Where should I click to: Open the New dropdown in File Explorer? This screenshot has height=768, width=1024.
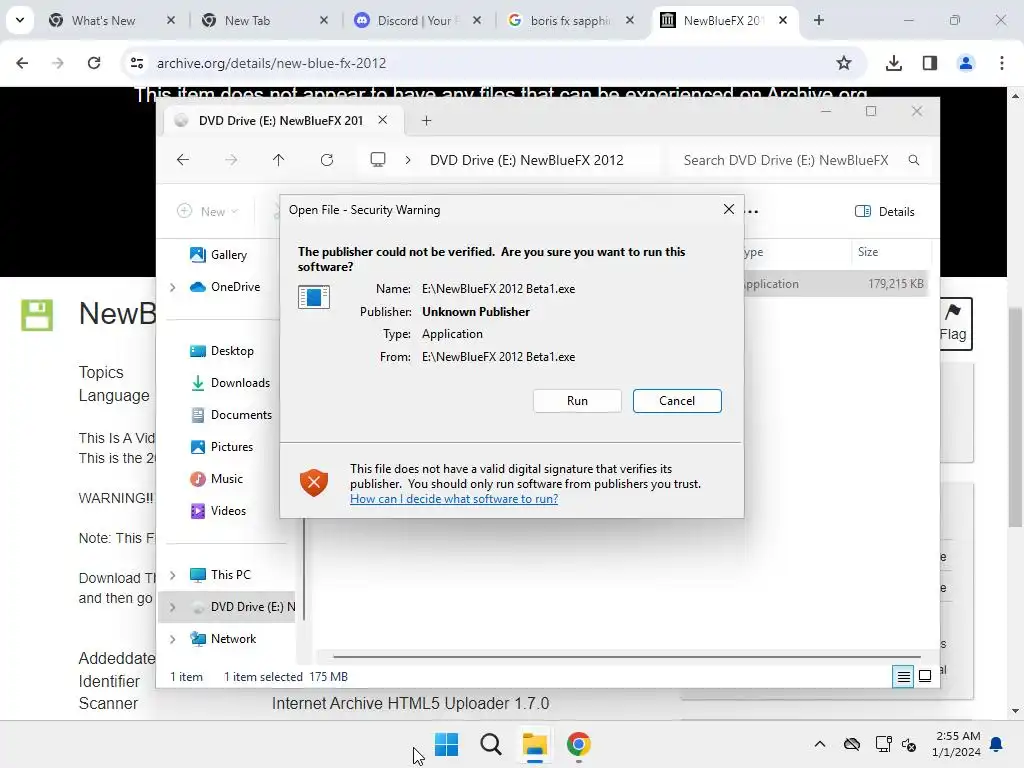coord(208,212)
